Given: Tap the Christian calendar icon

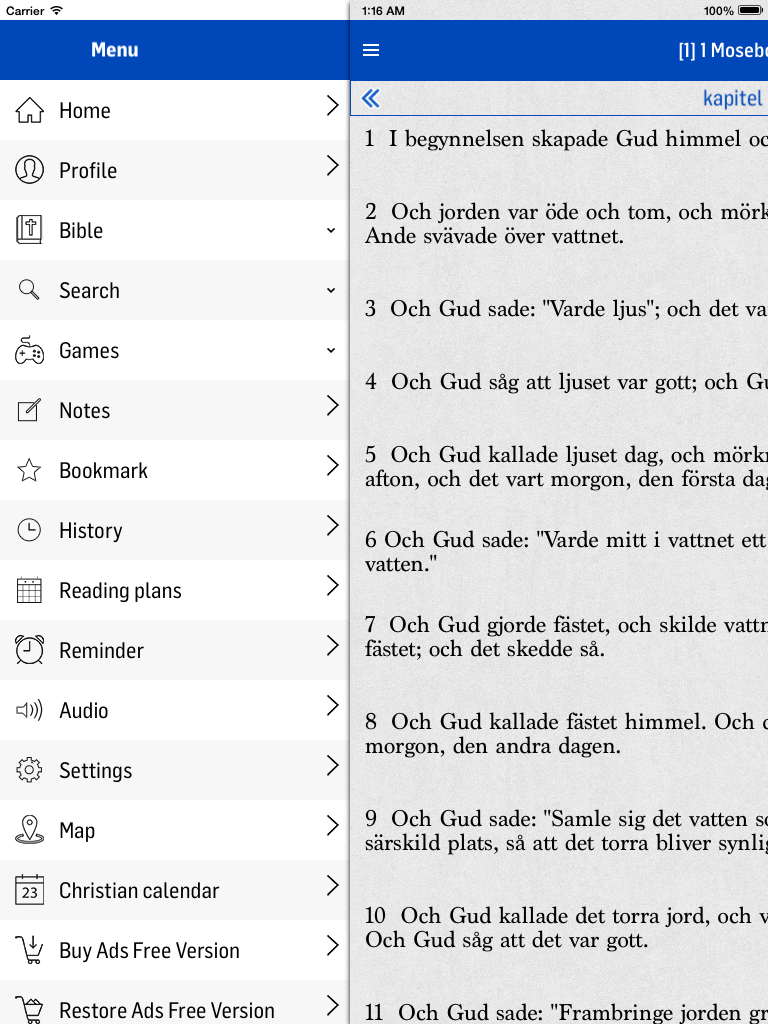Looking at the screenshot, I should pyautogui.click(x=30, y=890).
